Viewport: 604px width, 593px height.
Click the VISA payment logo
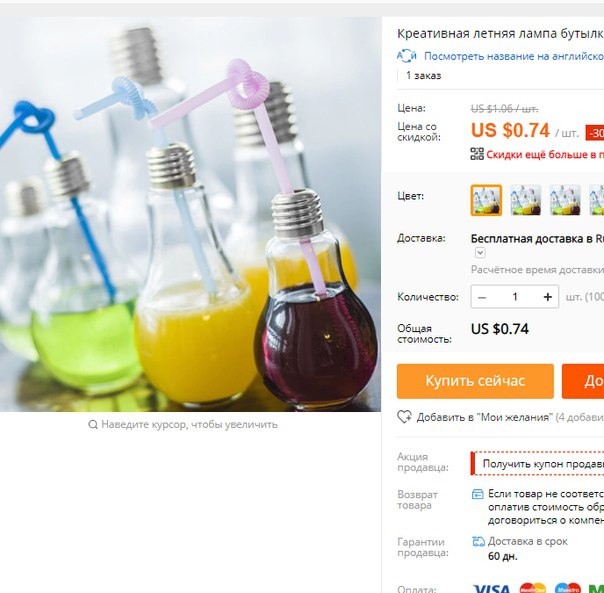pyautogui.click(x=492, y=588)
